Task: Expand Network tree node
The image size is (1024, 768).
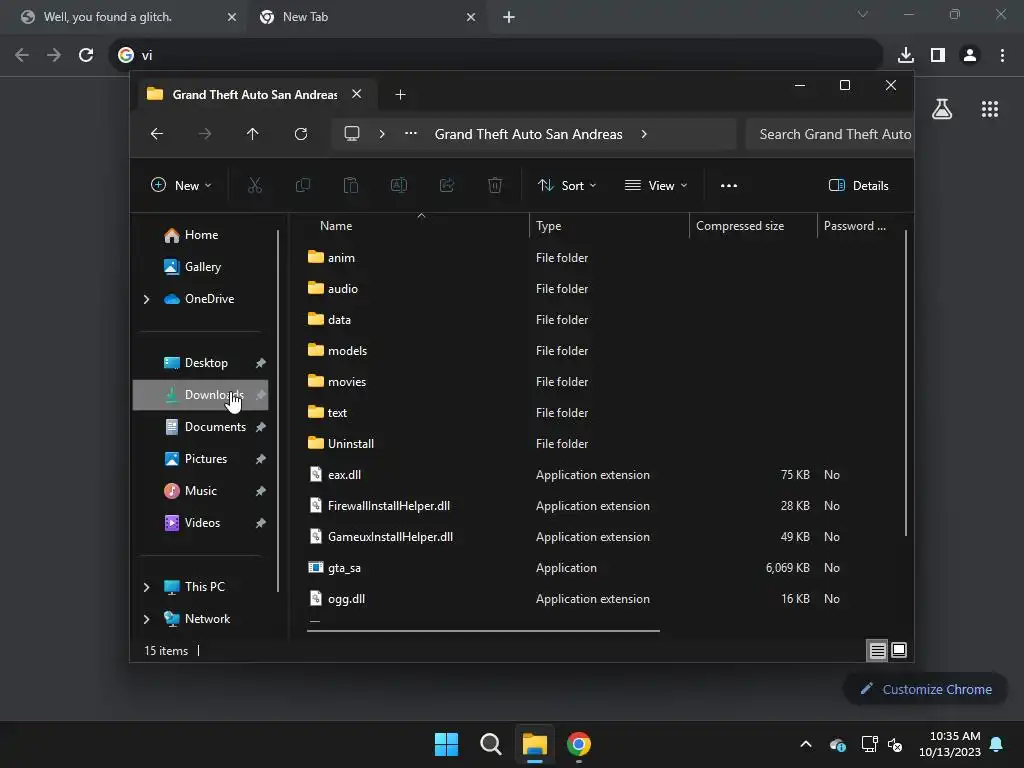Action: [x=146, y=619]
